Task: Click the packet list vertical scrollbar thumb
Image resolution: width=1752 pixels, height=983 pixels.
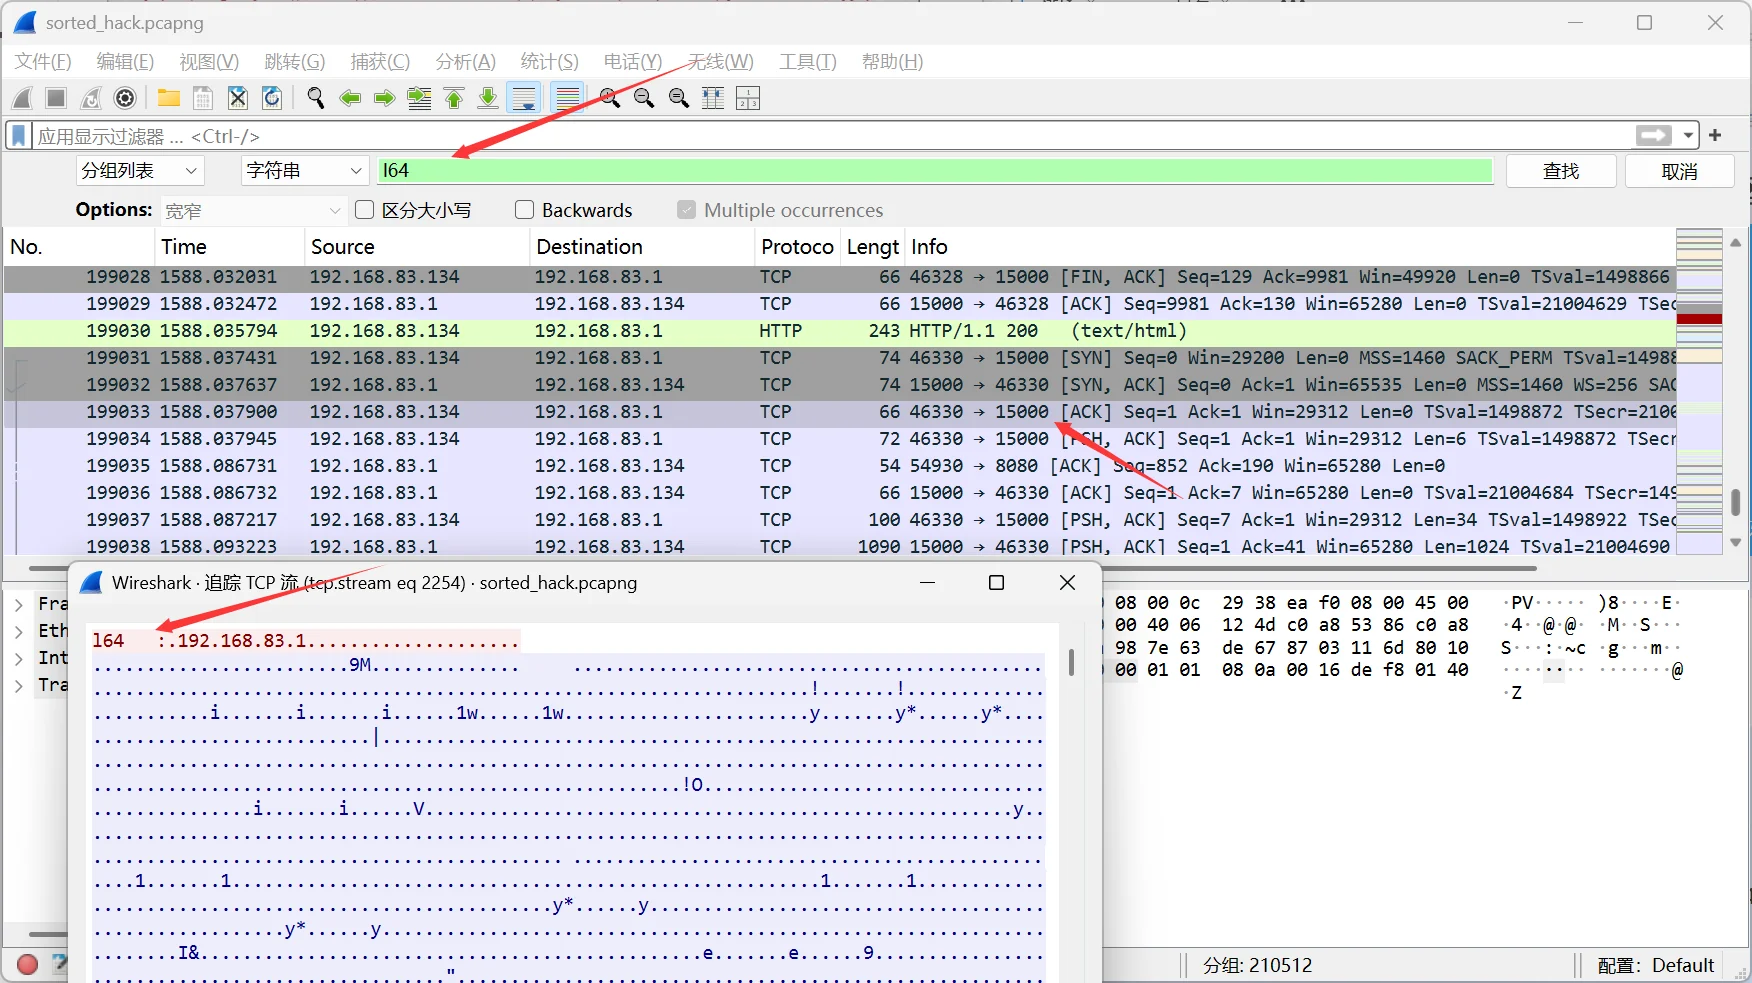Action: pyautogui.click(x=1736, y=502)
